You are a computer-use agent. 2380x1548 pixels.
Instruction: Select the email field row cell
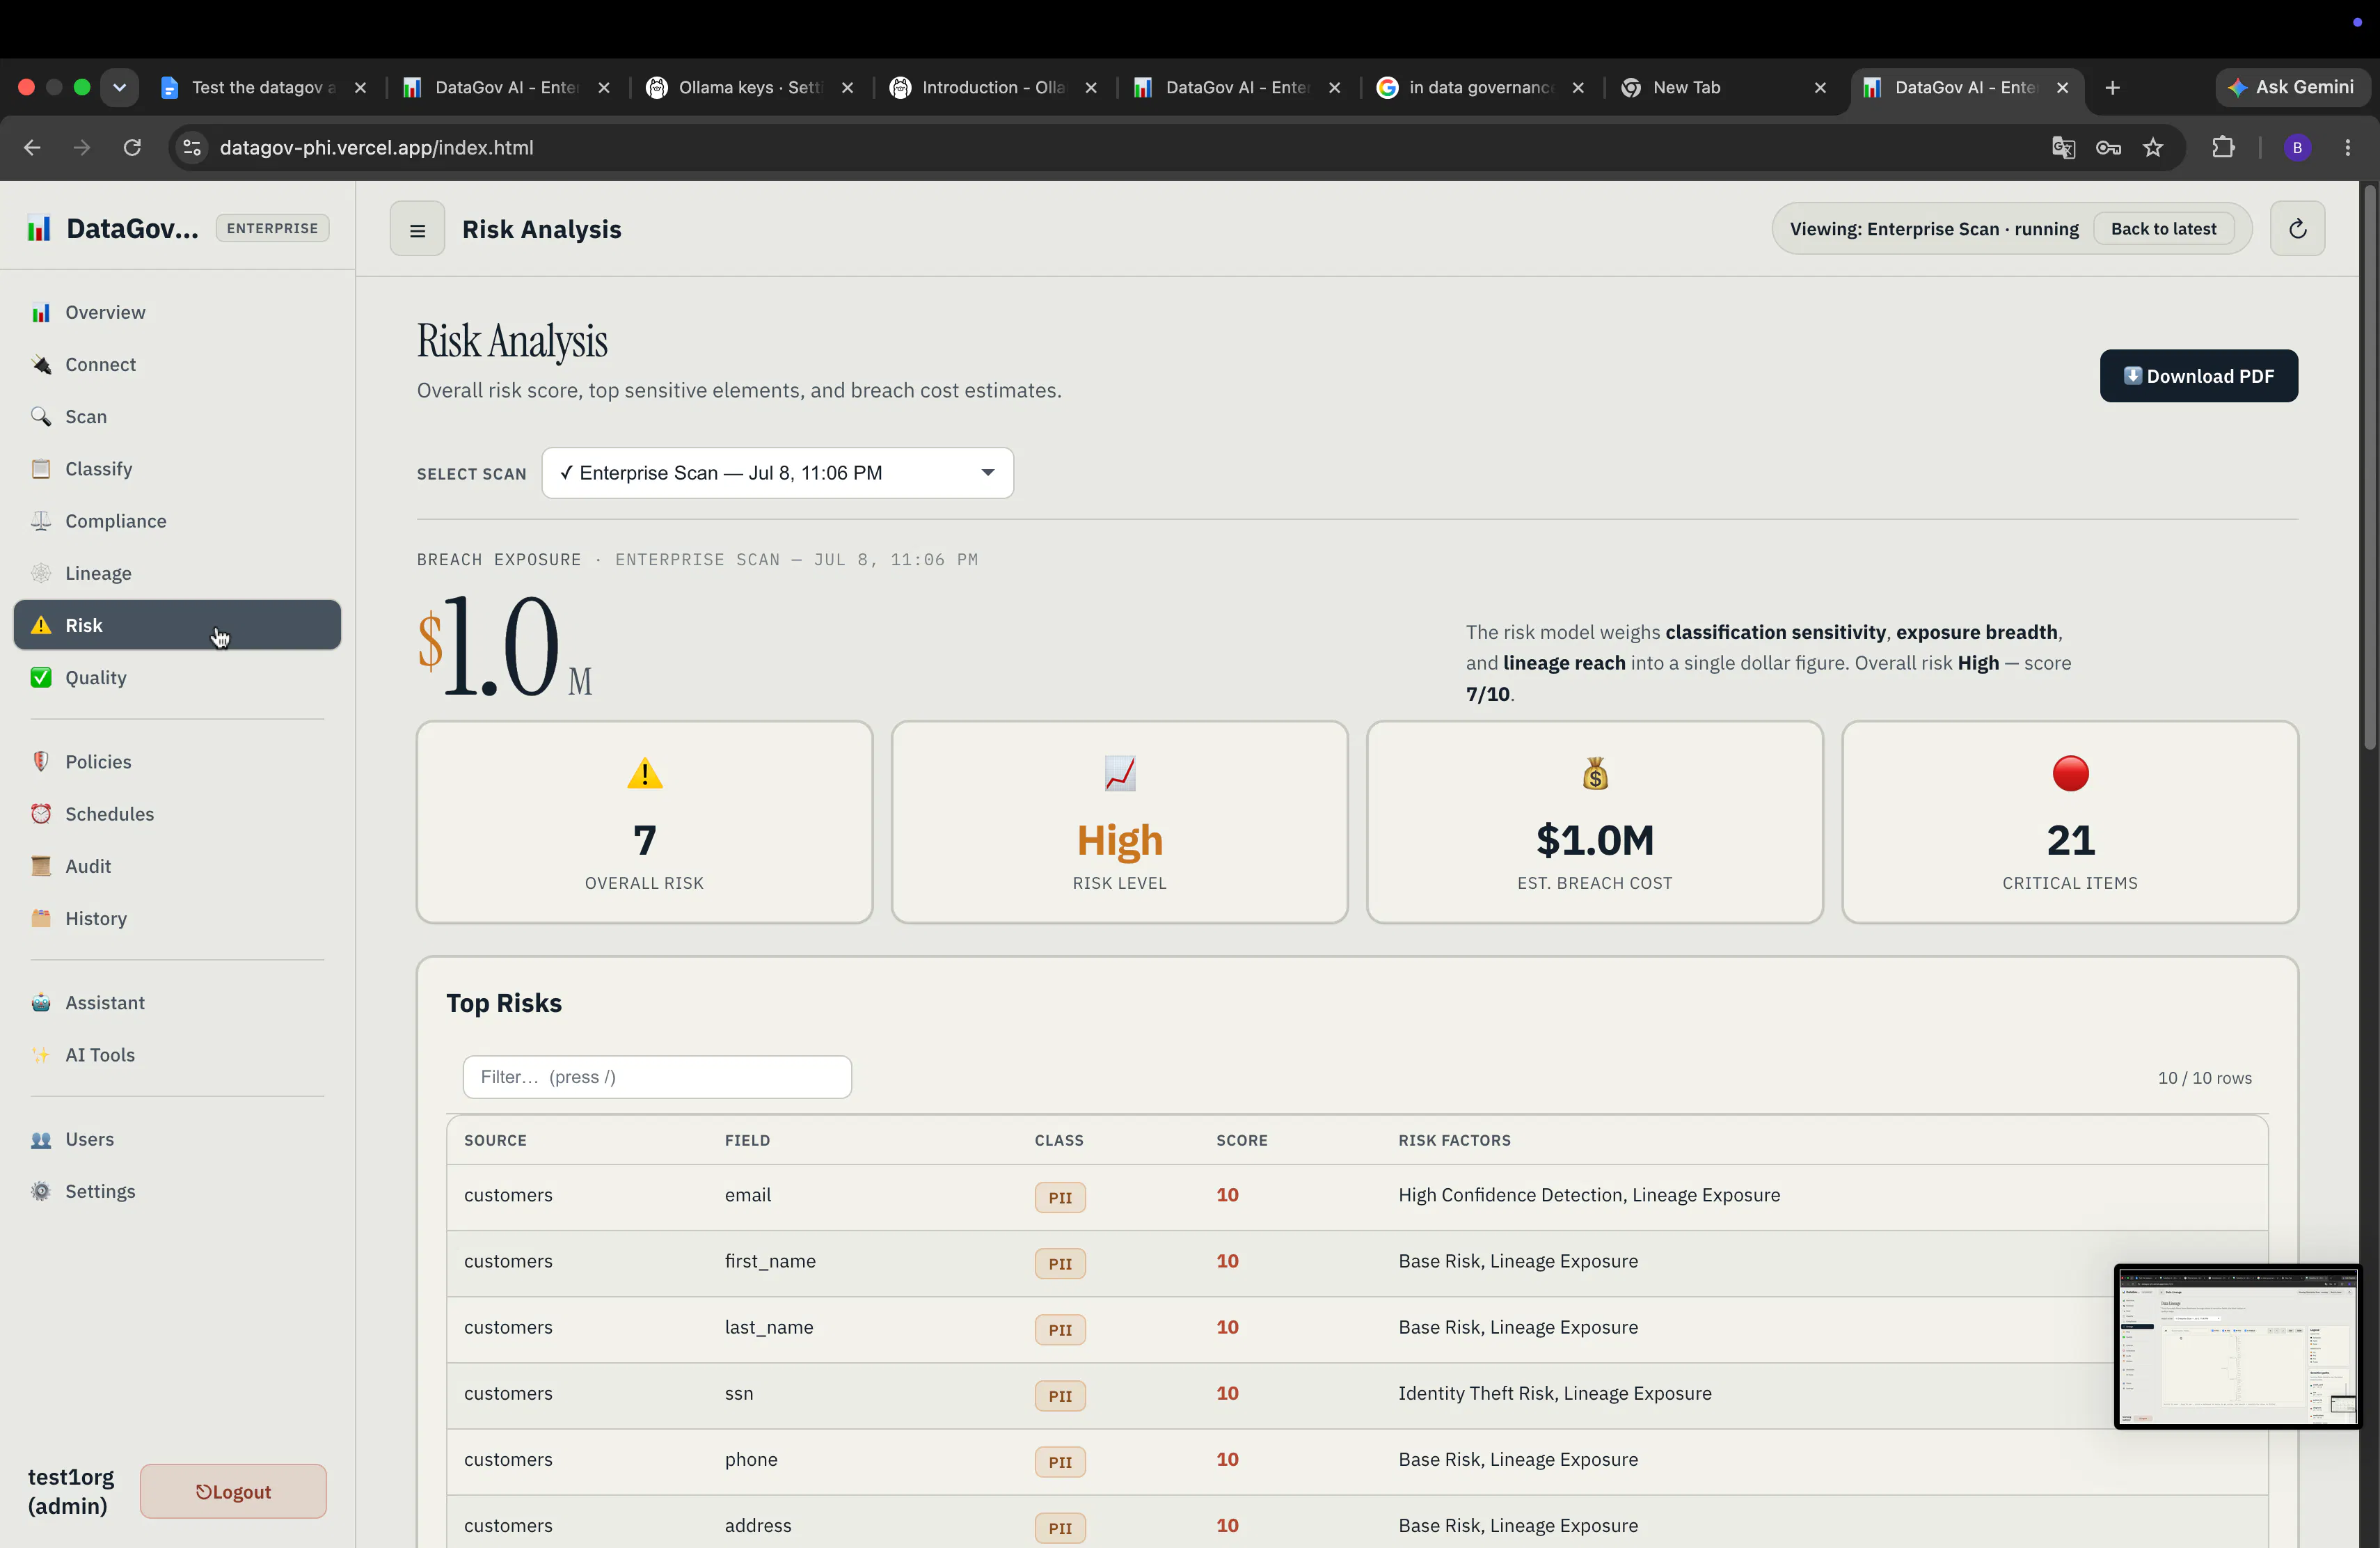click(x=748, y=1195)
